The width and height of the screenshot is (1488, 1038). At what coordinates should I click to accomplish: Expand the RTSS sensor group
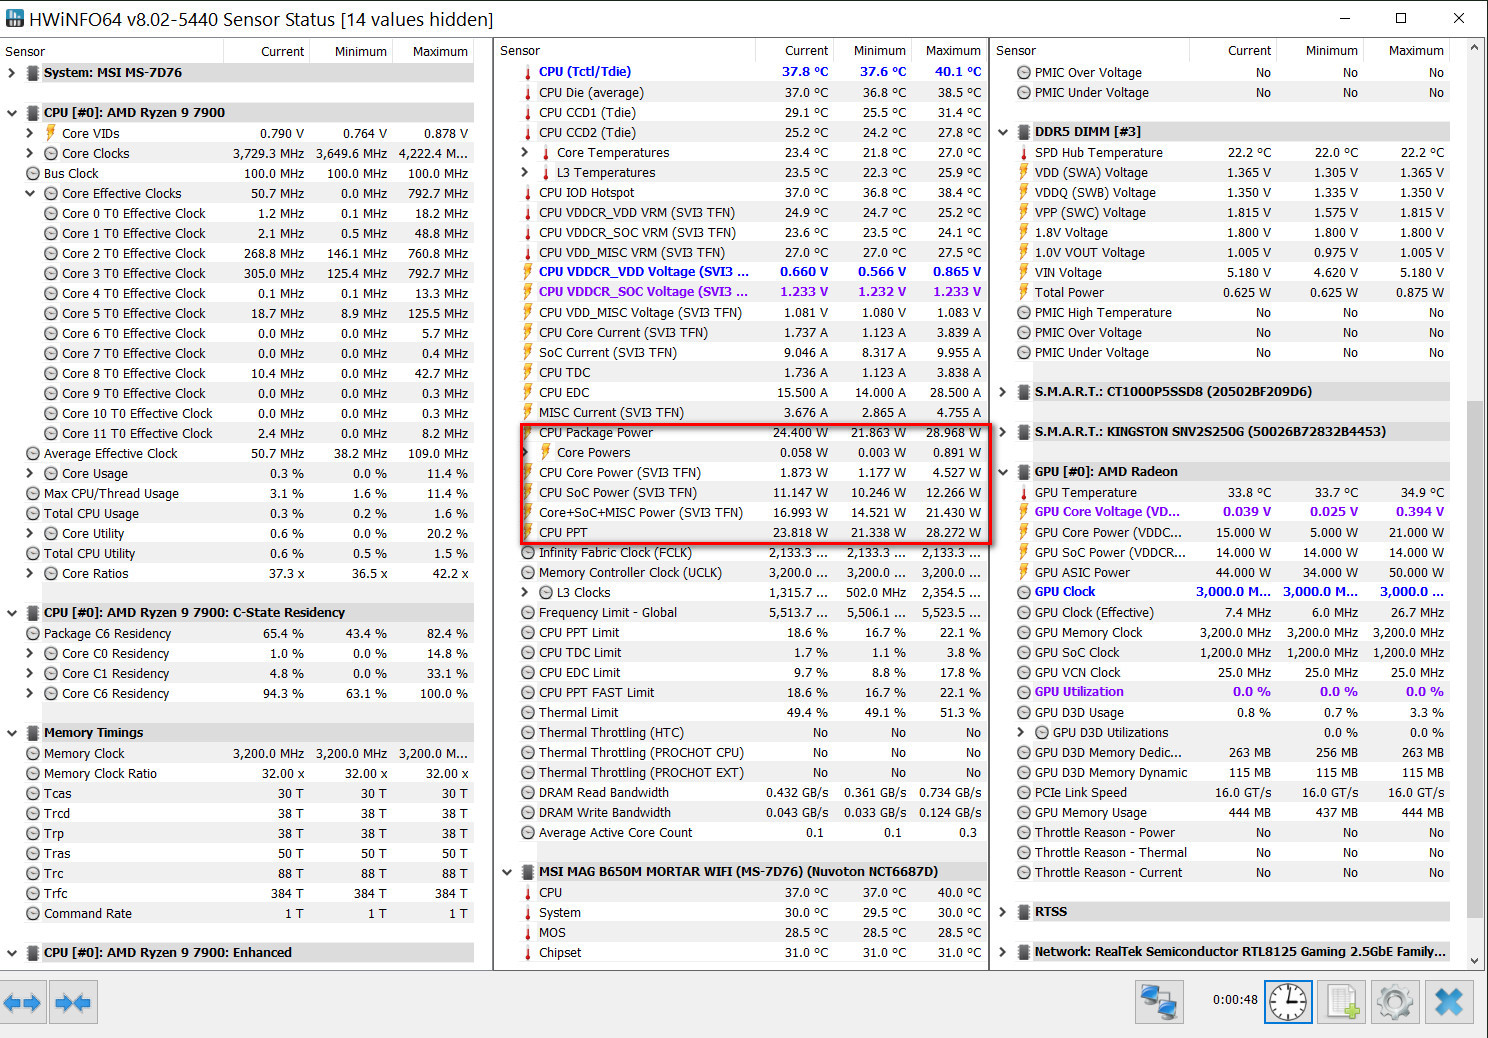1003,912
